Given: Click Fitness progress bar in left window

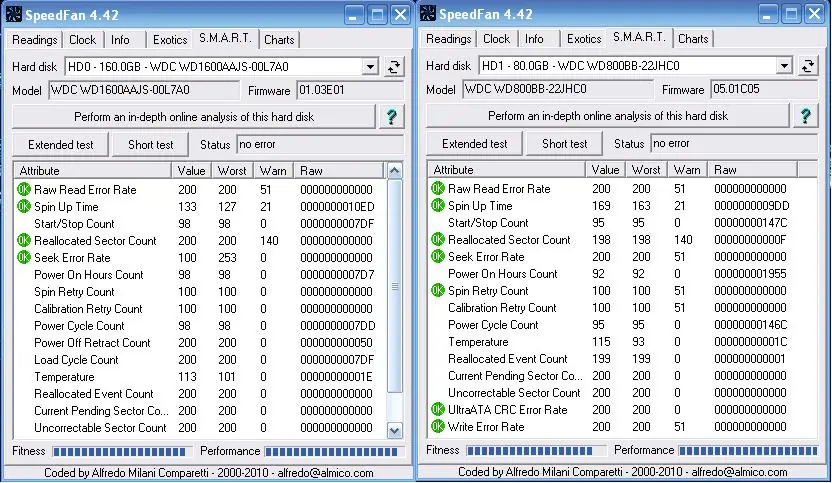Looking at the screenshot, I should [122, 452].
